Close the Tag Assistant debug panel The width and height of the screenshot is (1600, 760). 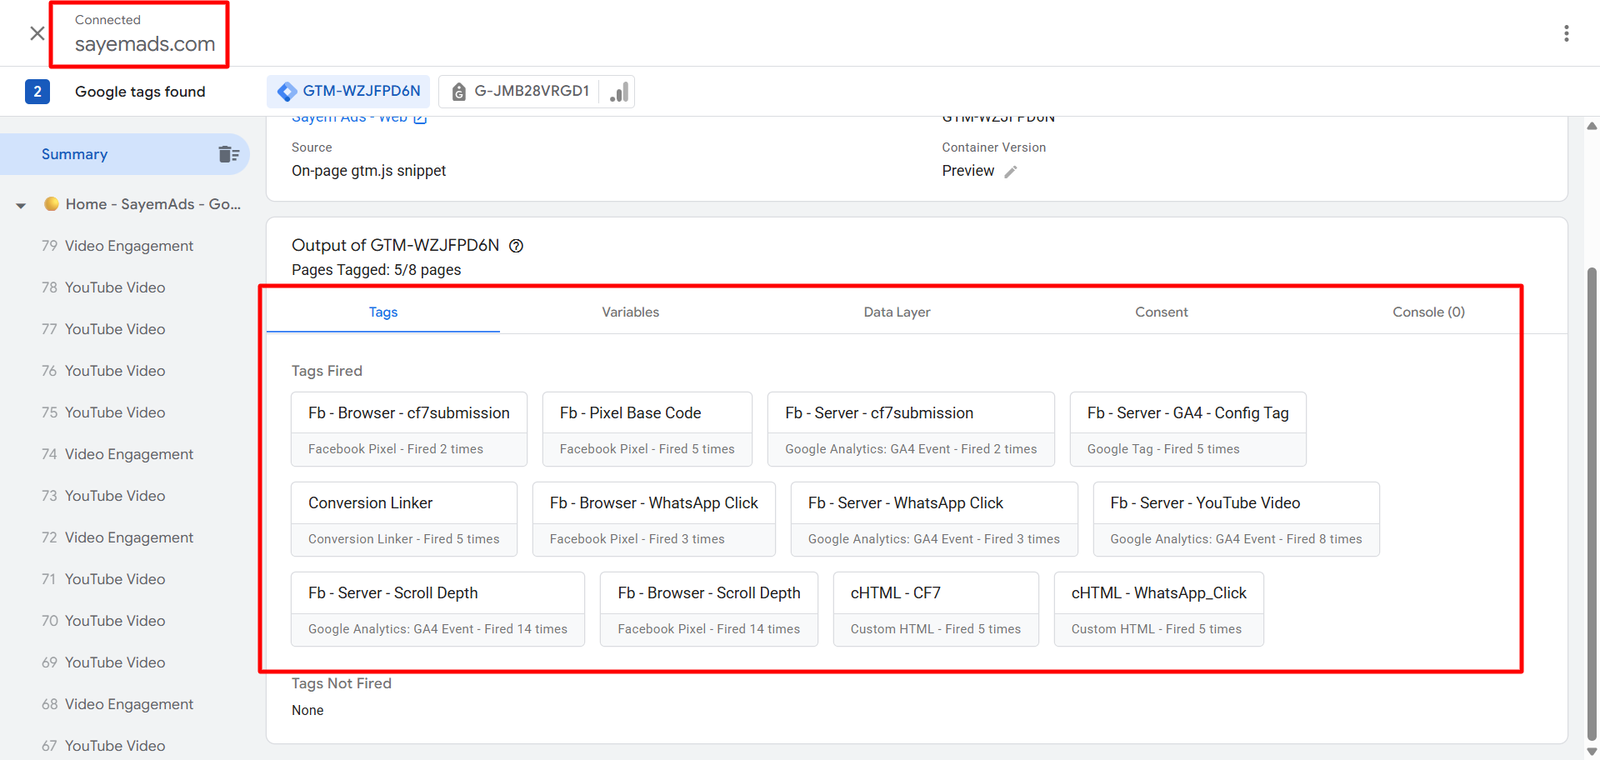click(37, 33)
